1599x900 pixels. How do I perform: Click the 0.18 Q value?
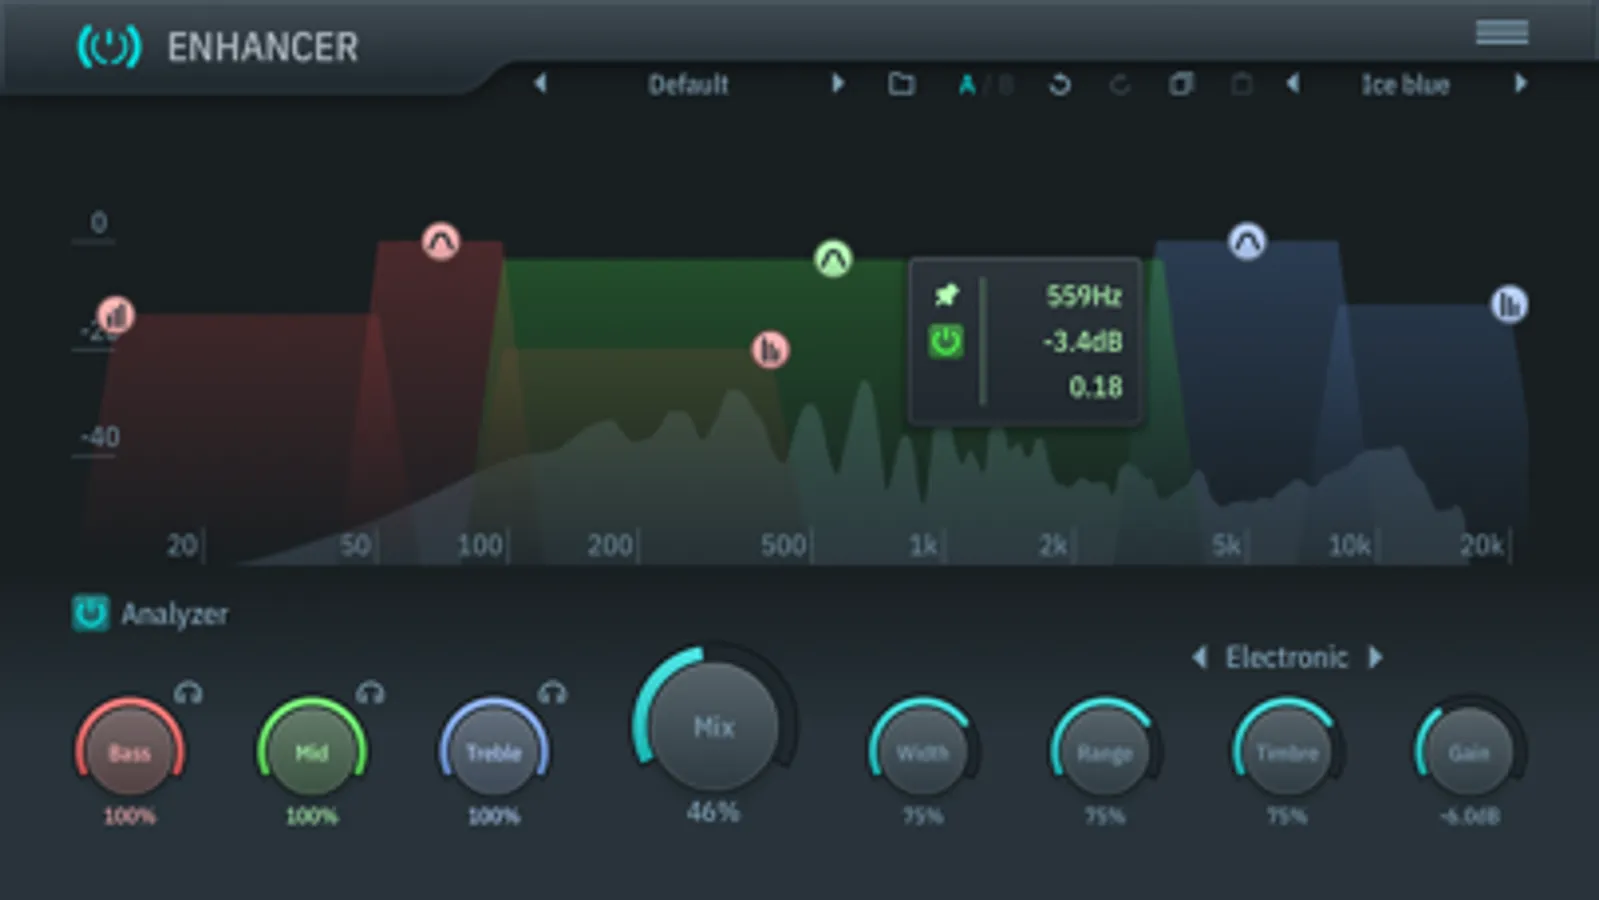[x=1095, y=387]
